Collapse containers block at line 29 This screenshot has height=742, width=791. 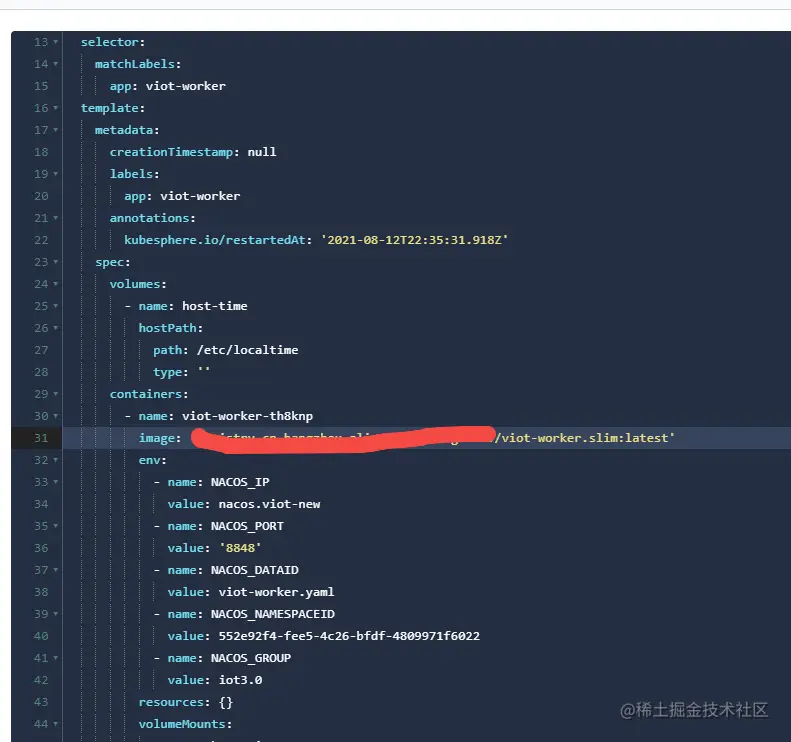pos(55,394)
